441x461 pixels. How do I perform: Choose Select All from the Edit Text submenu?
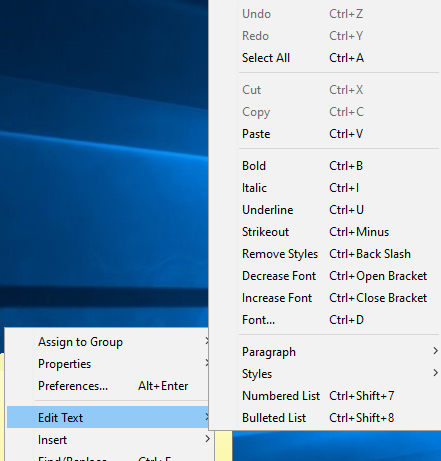pyautogui.click(x=324, y=58)
